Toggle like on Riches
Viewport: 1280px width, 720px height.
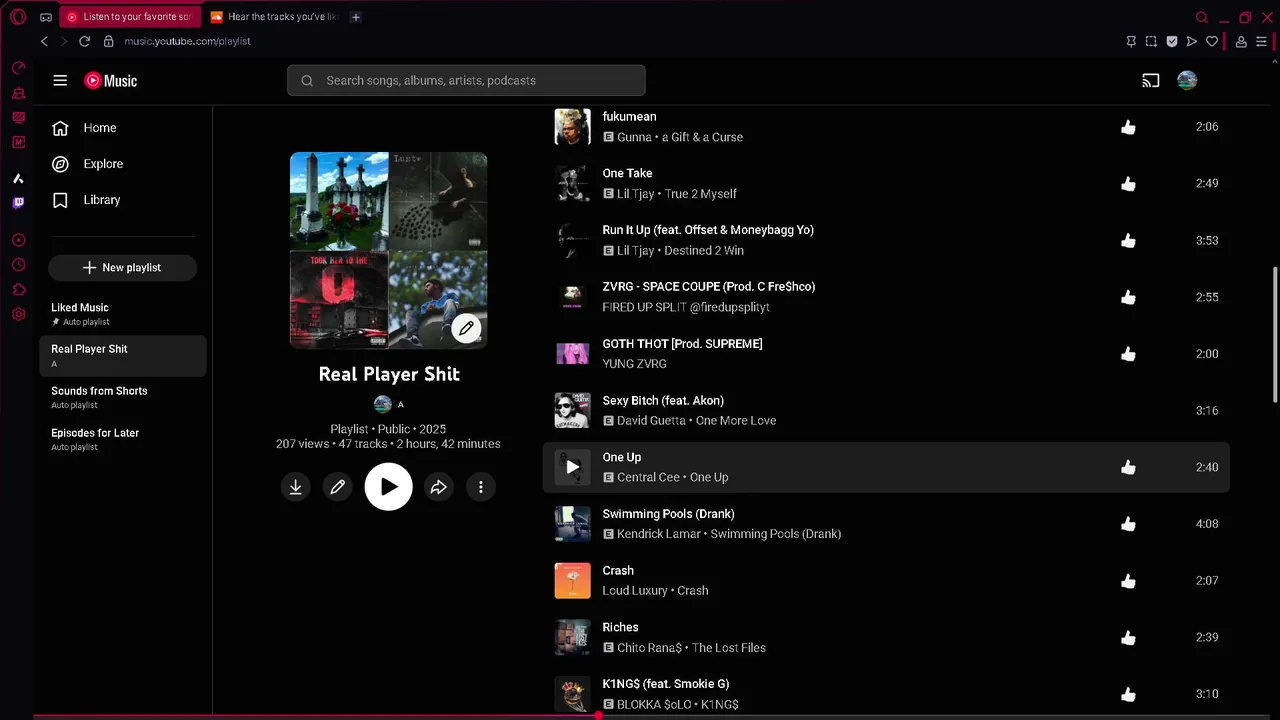coord(1128,637)
